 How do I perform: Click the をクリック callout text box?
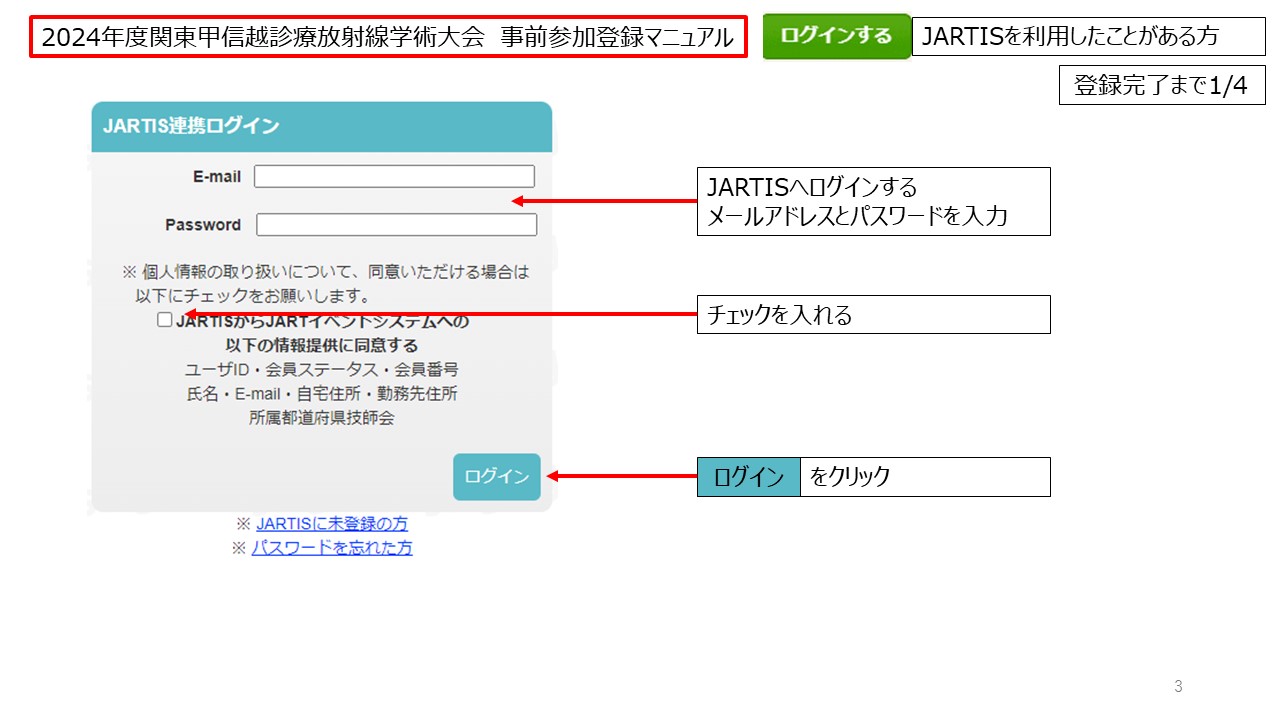(x=925, y=477)
